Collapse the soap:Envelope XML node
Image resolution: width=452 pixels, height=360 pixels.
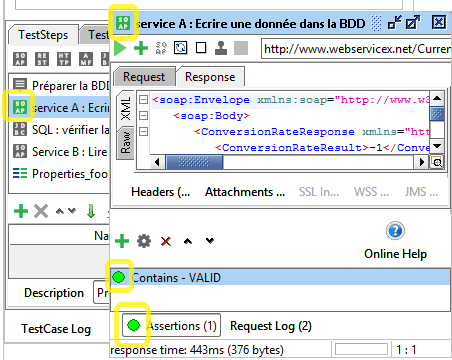(x=143, y=100)
